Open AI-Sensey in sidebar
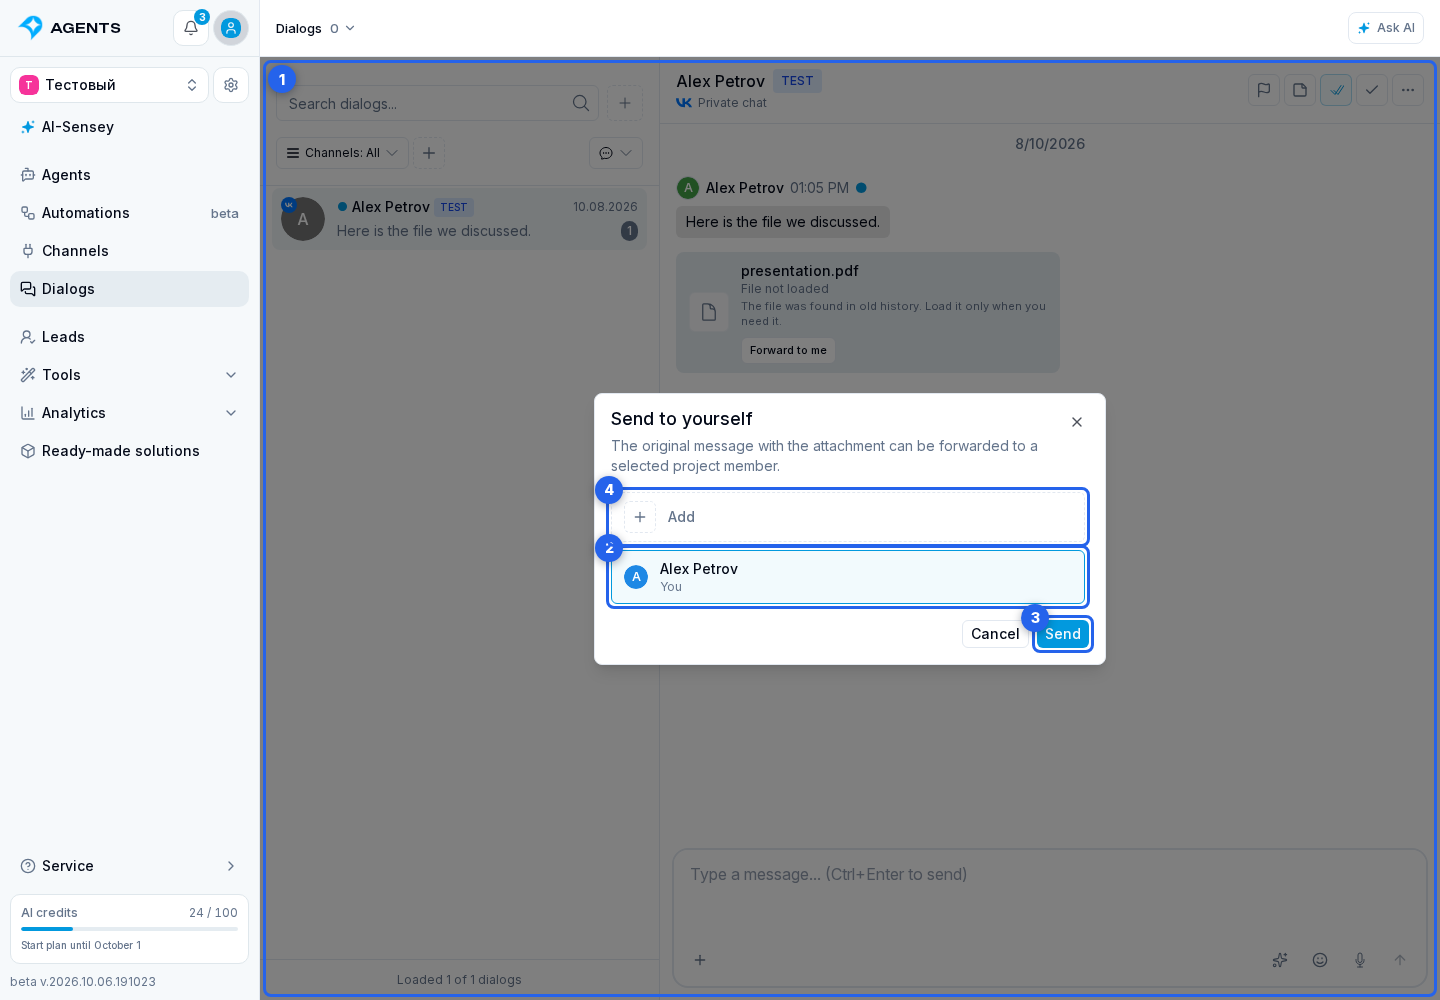Image resolution: width=1440 pixels, height=1000 pixels. point(129,127)
